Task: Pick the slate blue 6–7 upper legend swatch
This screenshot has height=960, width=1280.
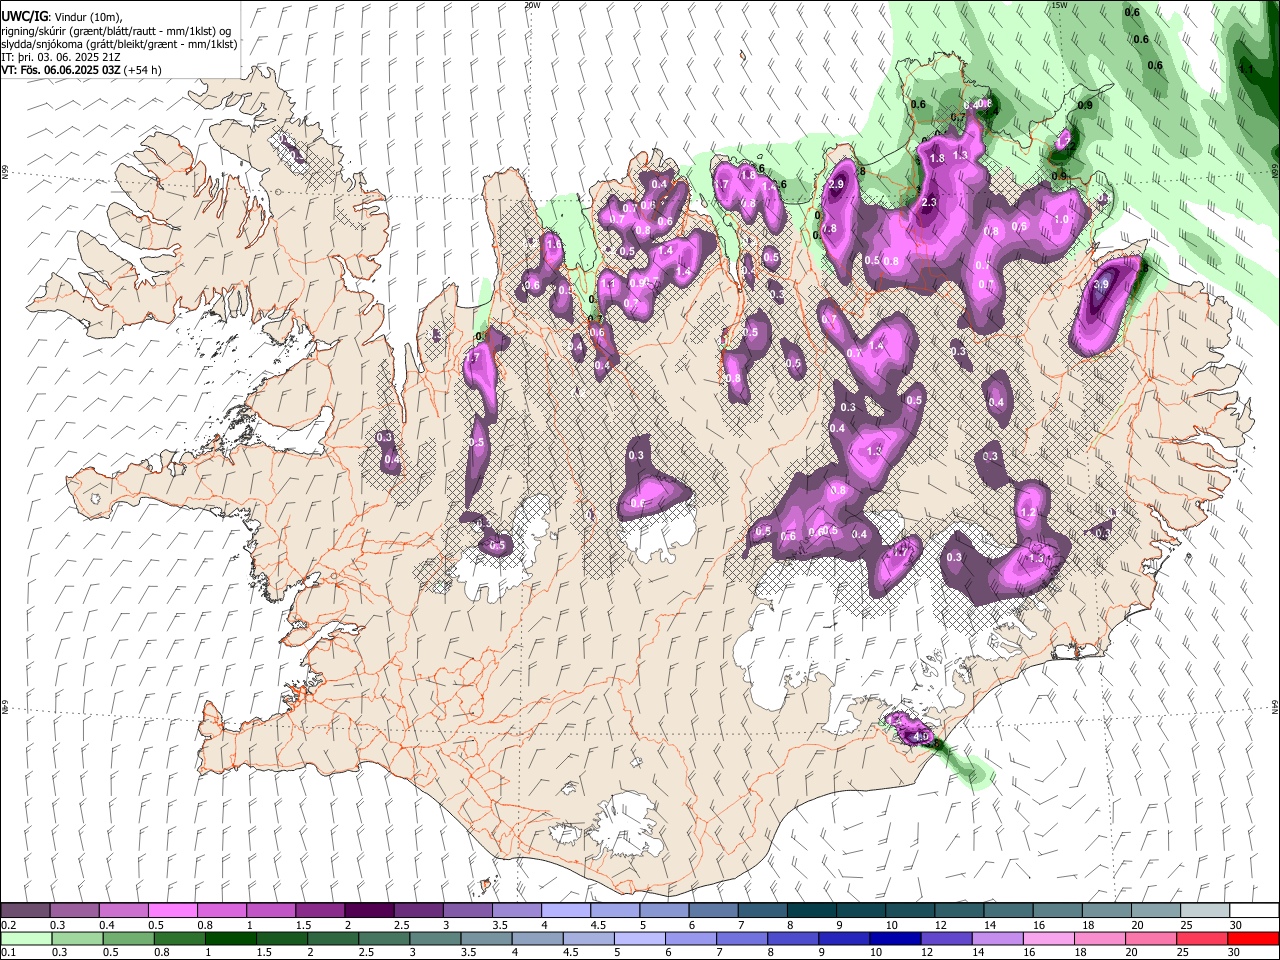Action: [x=714, y=911]
